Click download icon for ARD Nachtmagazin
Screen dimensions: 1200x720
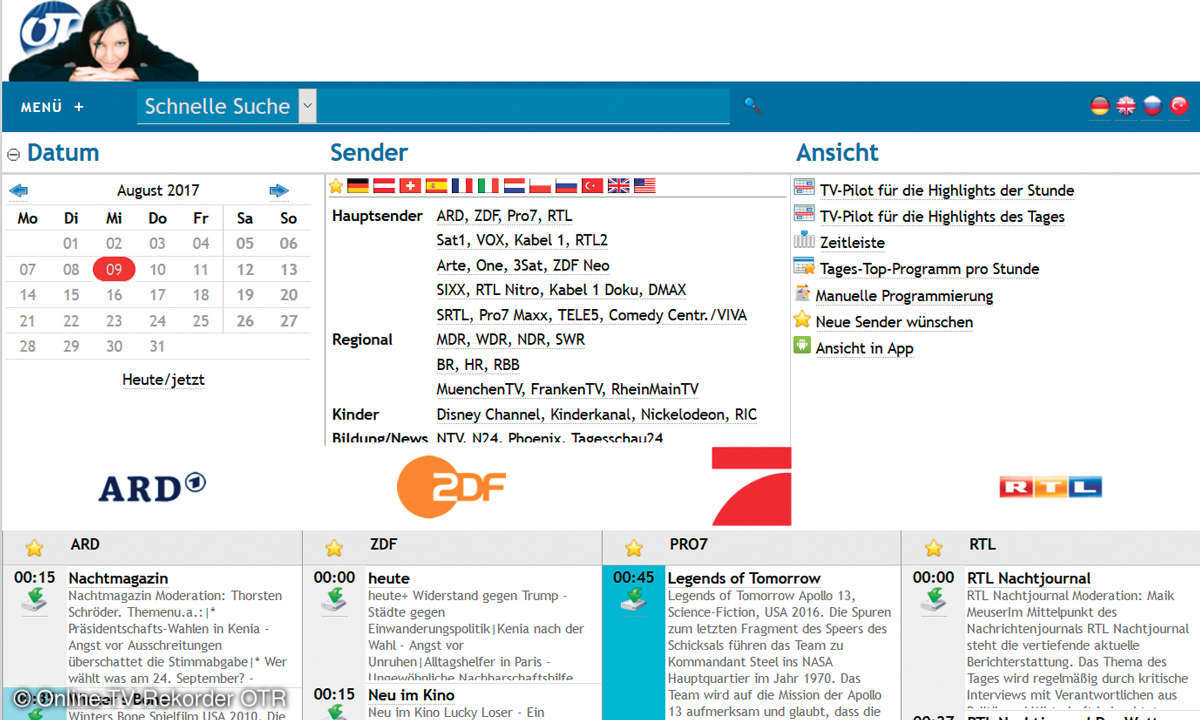click(x=34, y=600)
